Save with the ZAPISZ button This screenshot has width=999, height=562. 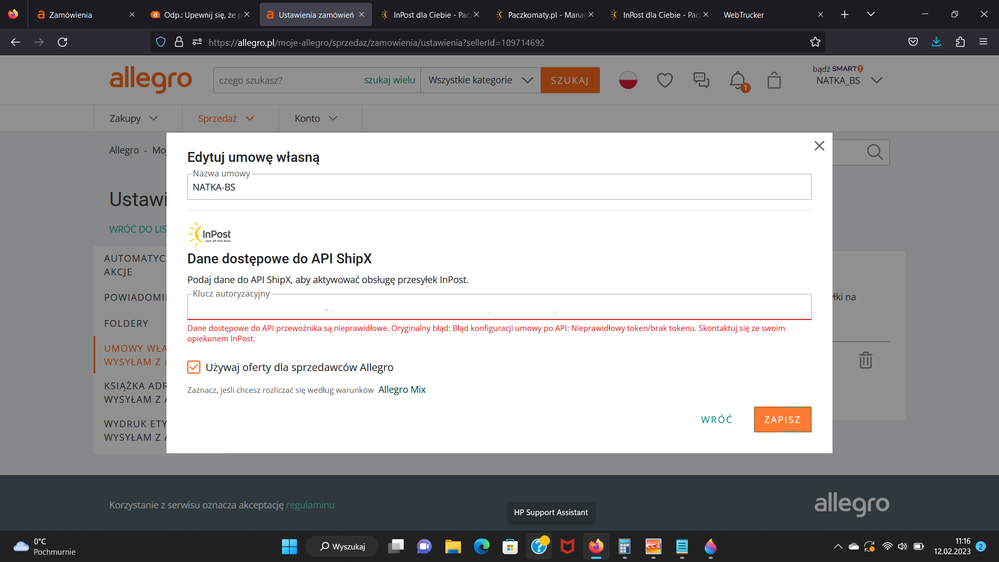782,419
